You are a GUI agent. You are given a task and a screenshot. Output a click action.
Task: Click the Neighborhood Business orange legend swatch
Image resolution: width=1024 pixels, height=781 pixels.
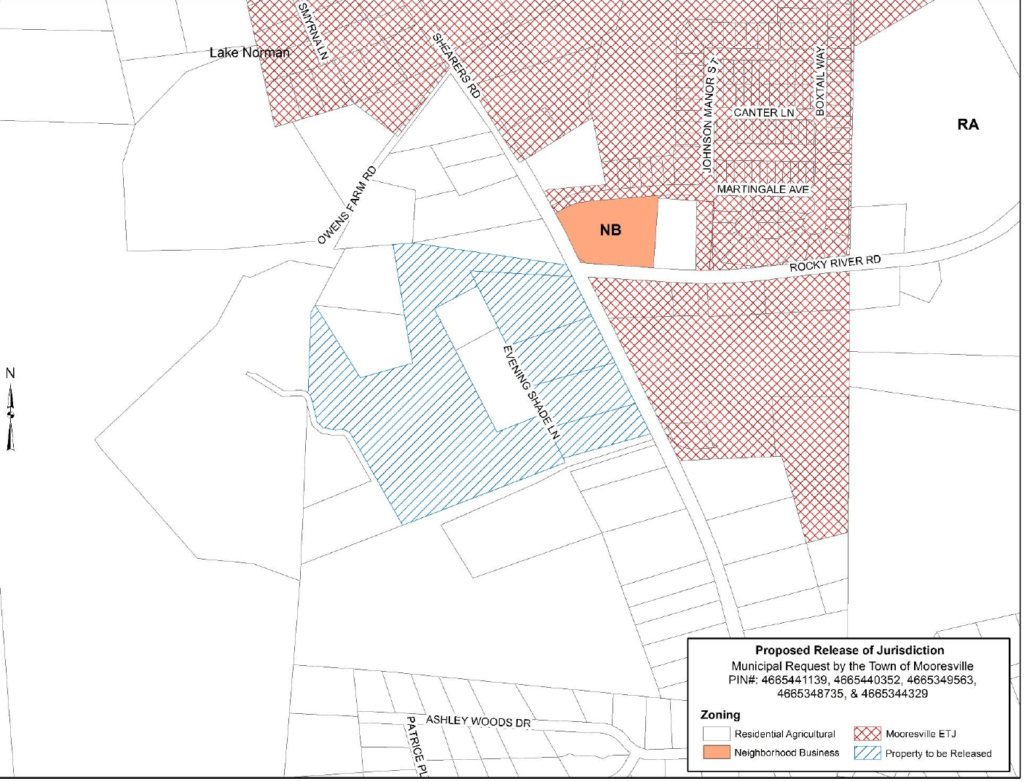(x=716, y=752)
